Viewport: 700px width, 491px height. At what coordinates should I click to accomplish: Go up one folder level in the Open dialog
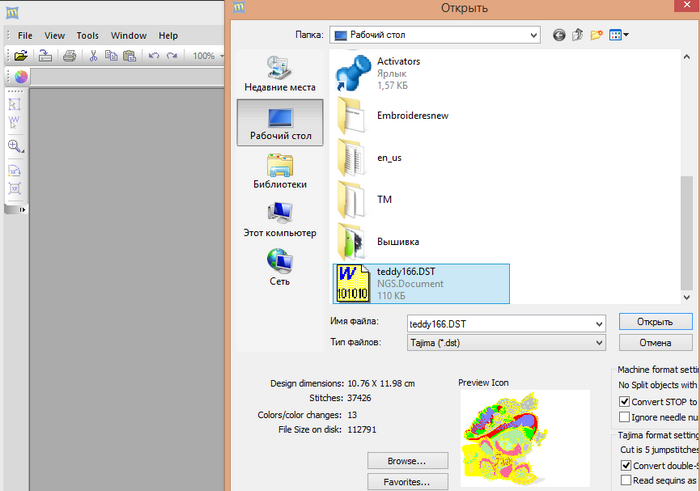pos(578,35)
